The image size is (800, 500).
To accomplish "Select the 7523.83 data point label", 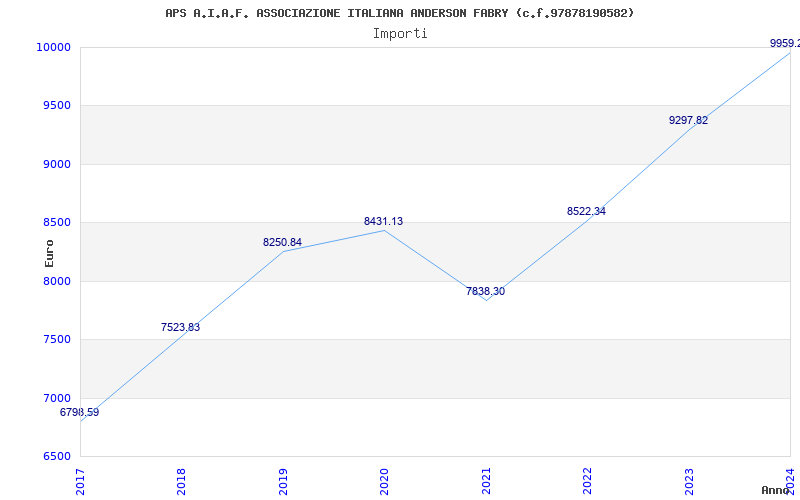I will 180,327.
